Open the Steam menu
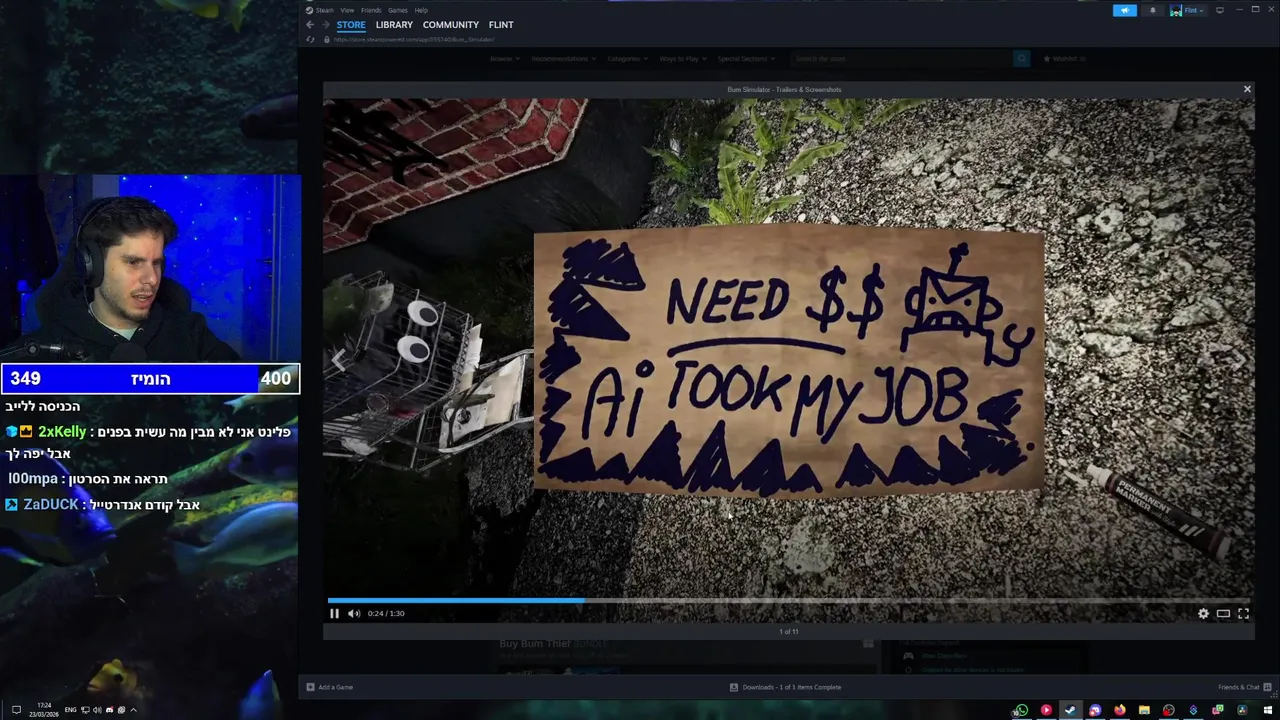The image size is (1280, 720). click(324, 10)
